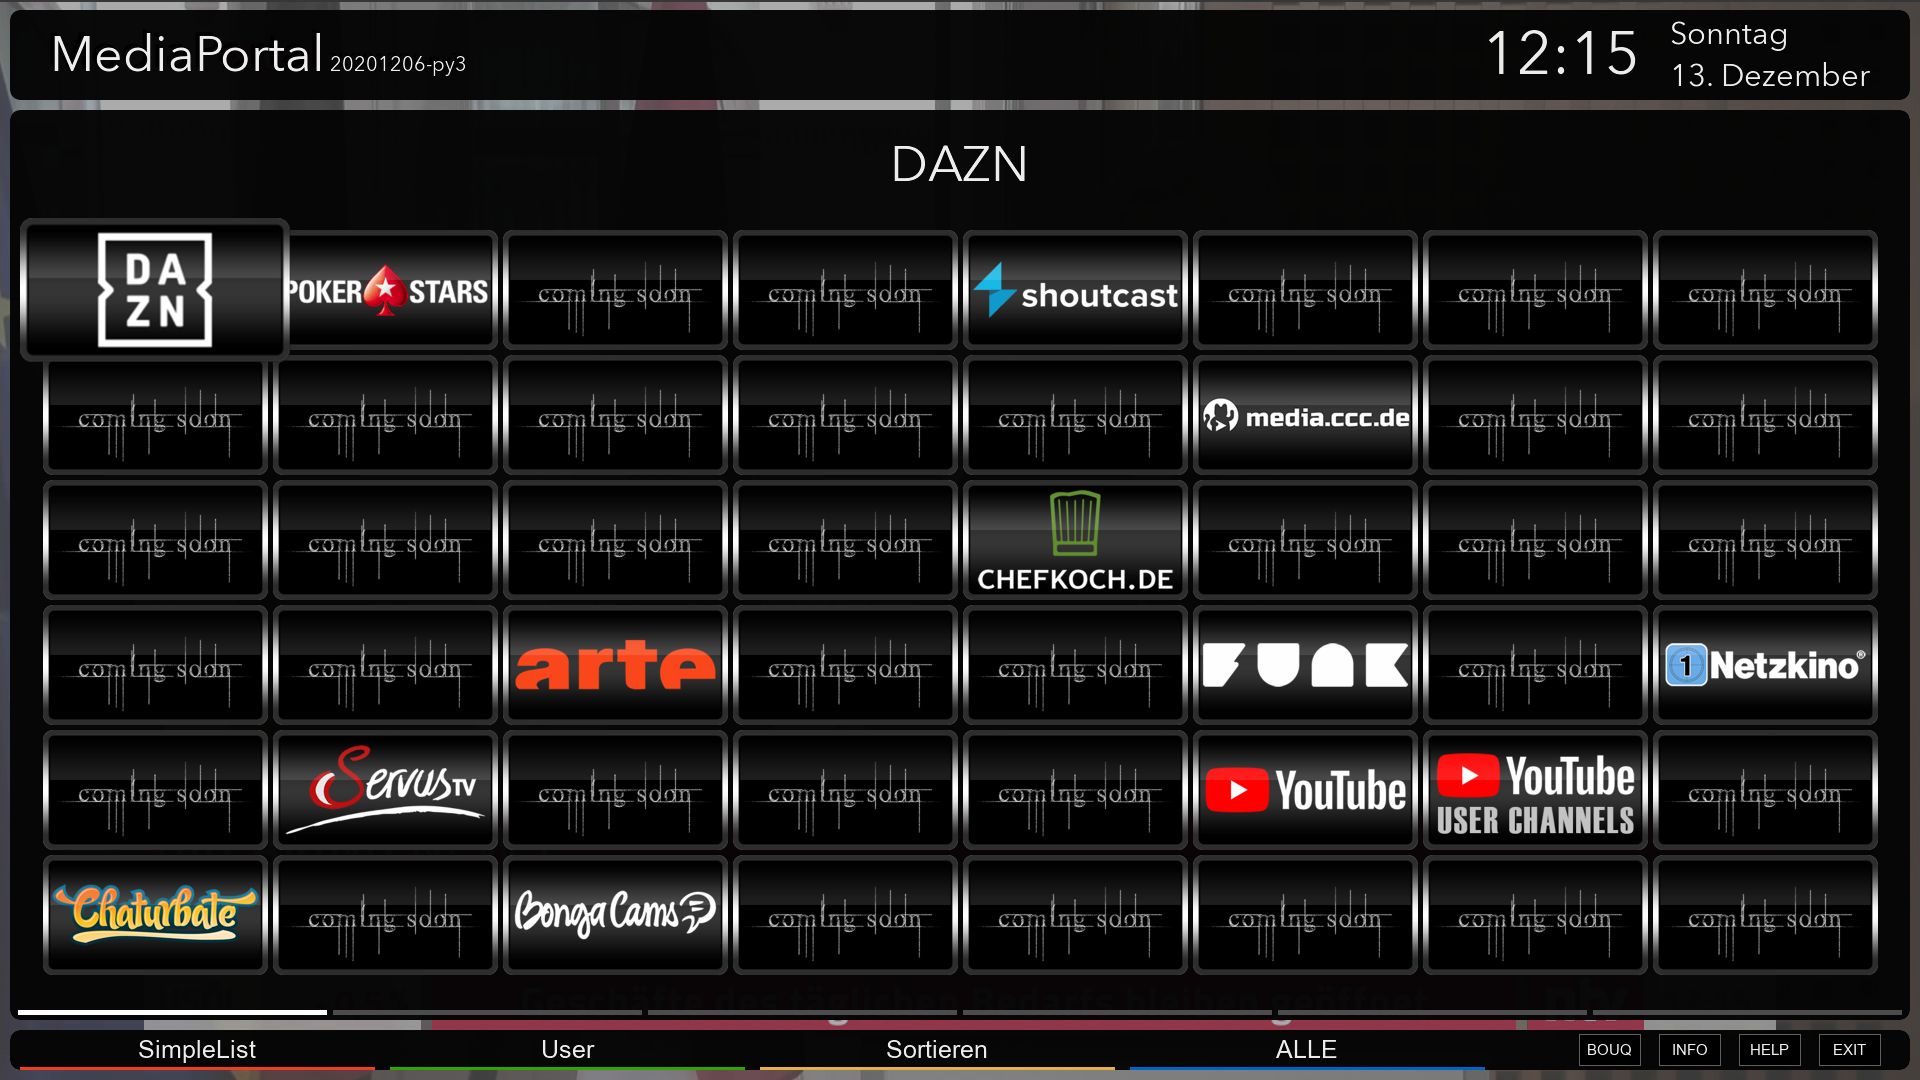
Task: Open the shoutcast plugin
Action: click(1075, 291)
